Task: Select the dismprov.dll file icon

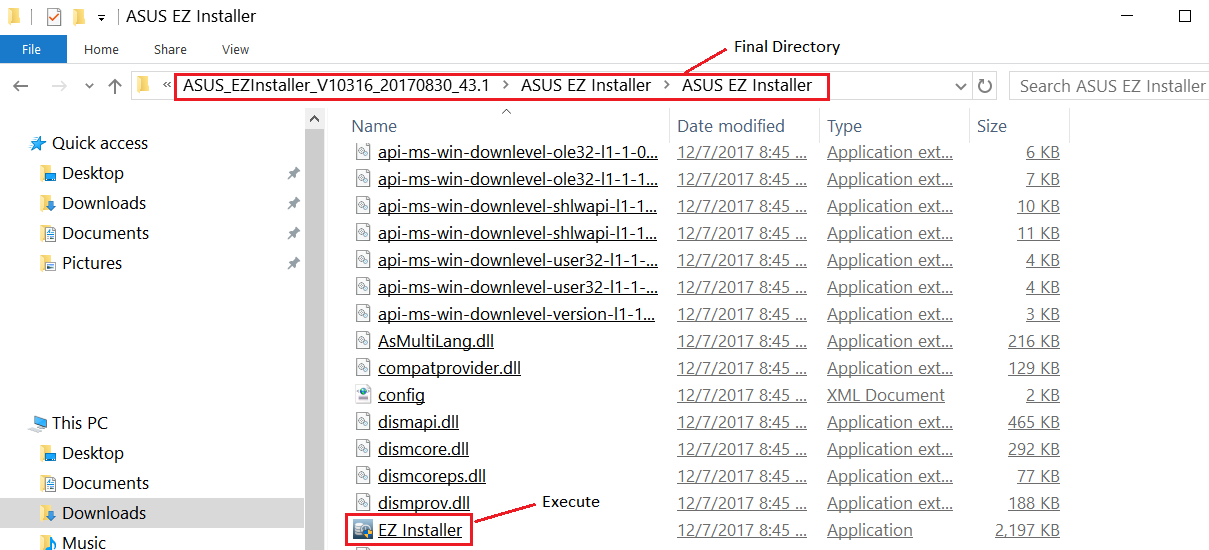Action: 363,503
